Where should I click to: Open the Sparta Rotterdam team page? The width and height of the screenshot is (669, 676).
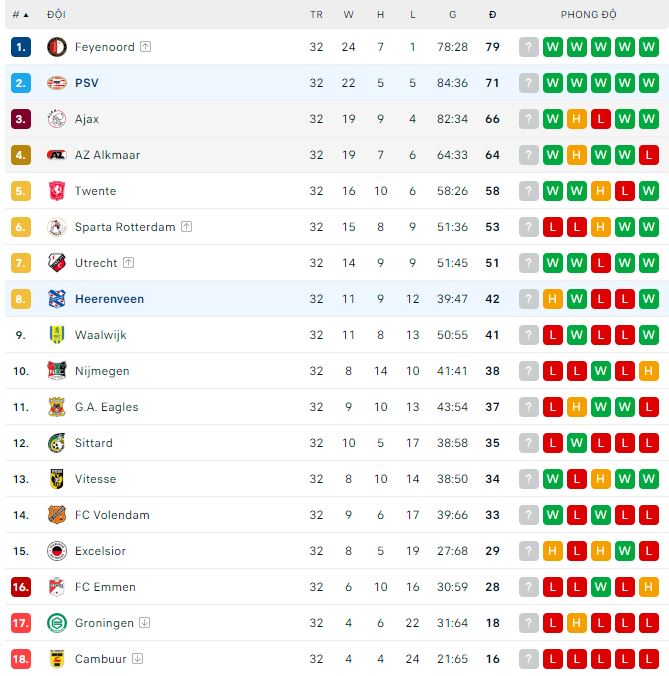tap(125, 227)
